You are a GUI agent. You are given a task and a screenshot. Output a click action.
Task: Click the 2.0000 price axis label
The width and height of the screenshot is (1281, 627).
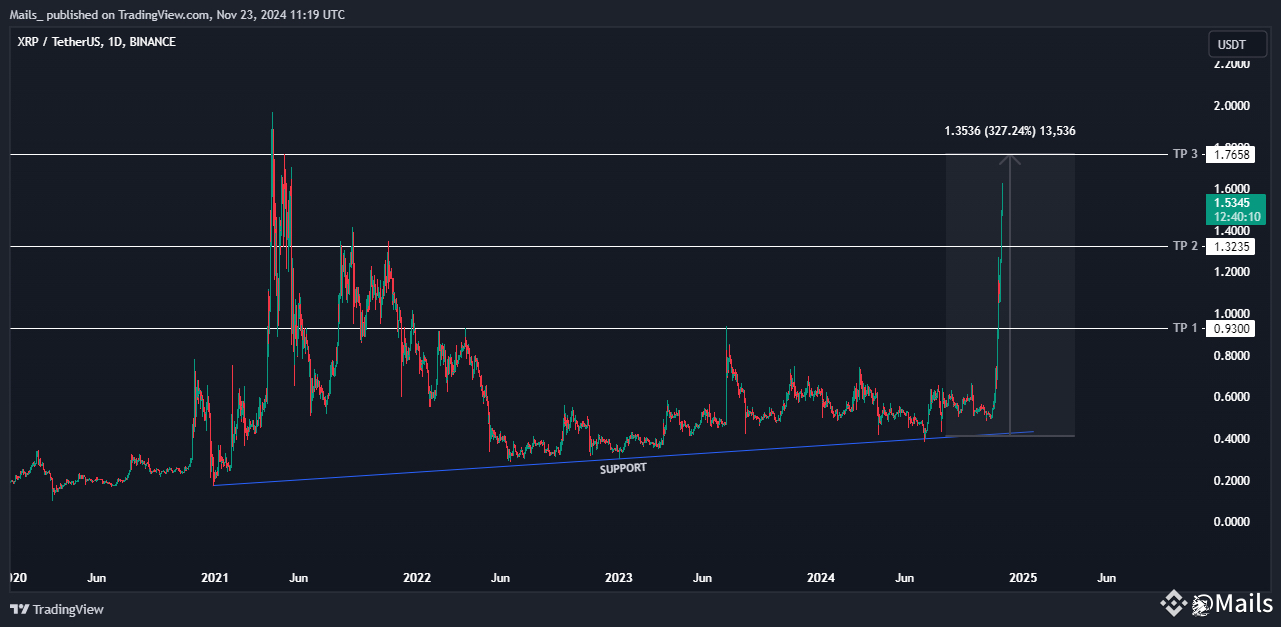[x=1231, y=105]
